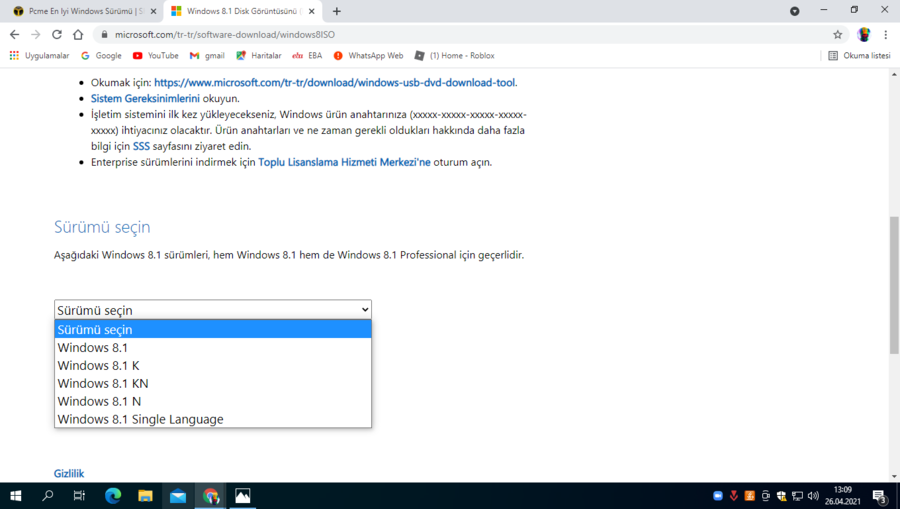Open the taskbar clock showing 13:09
The height and width of the screenshot is (509, 900).
pyautogui.click(x=843, y=496)
